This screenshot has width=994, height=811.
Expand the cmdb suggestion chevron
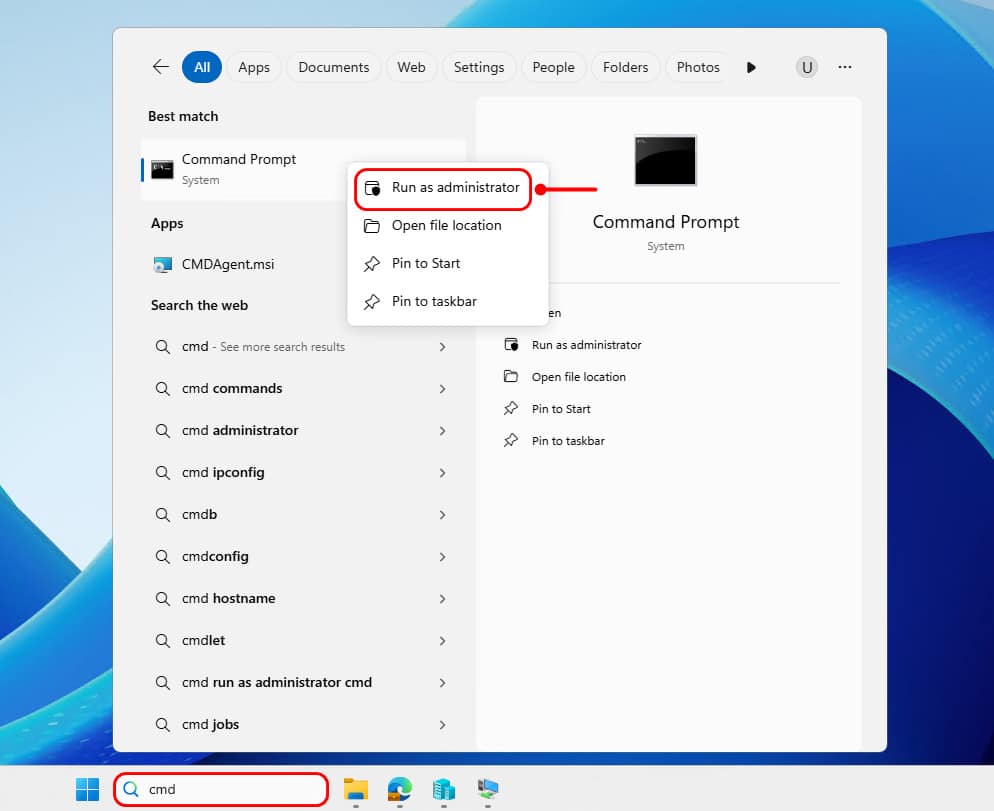(x=442, y=515)
